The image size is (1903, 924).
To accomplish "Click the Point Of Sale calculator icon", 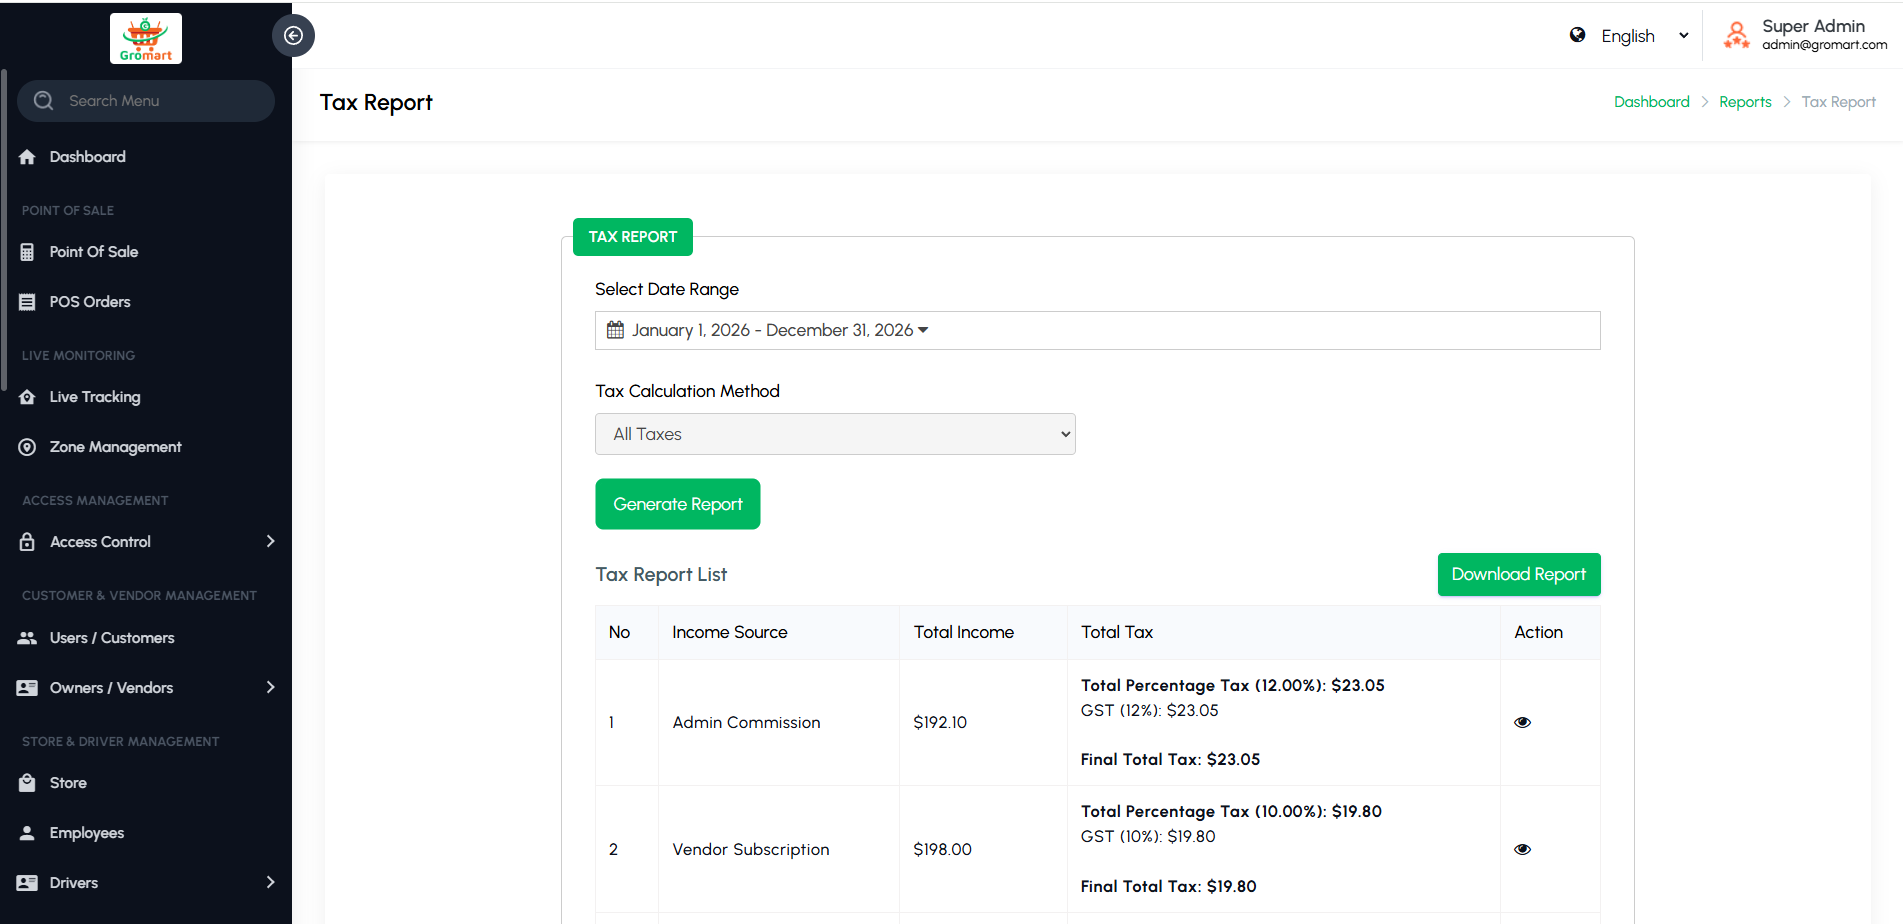I will point(27,252).
